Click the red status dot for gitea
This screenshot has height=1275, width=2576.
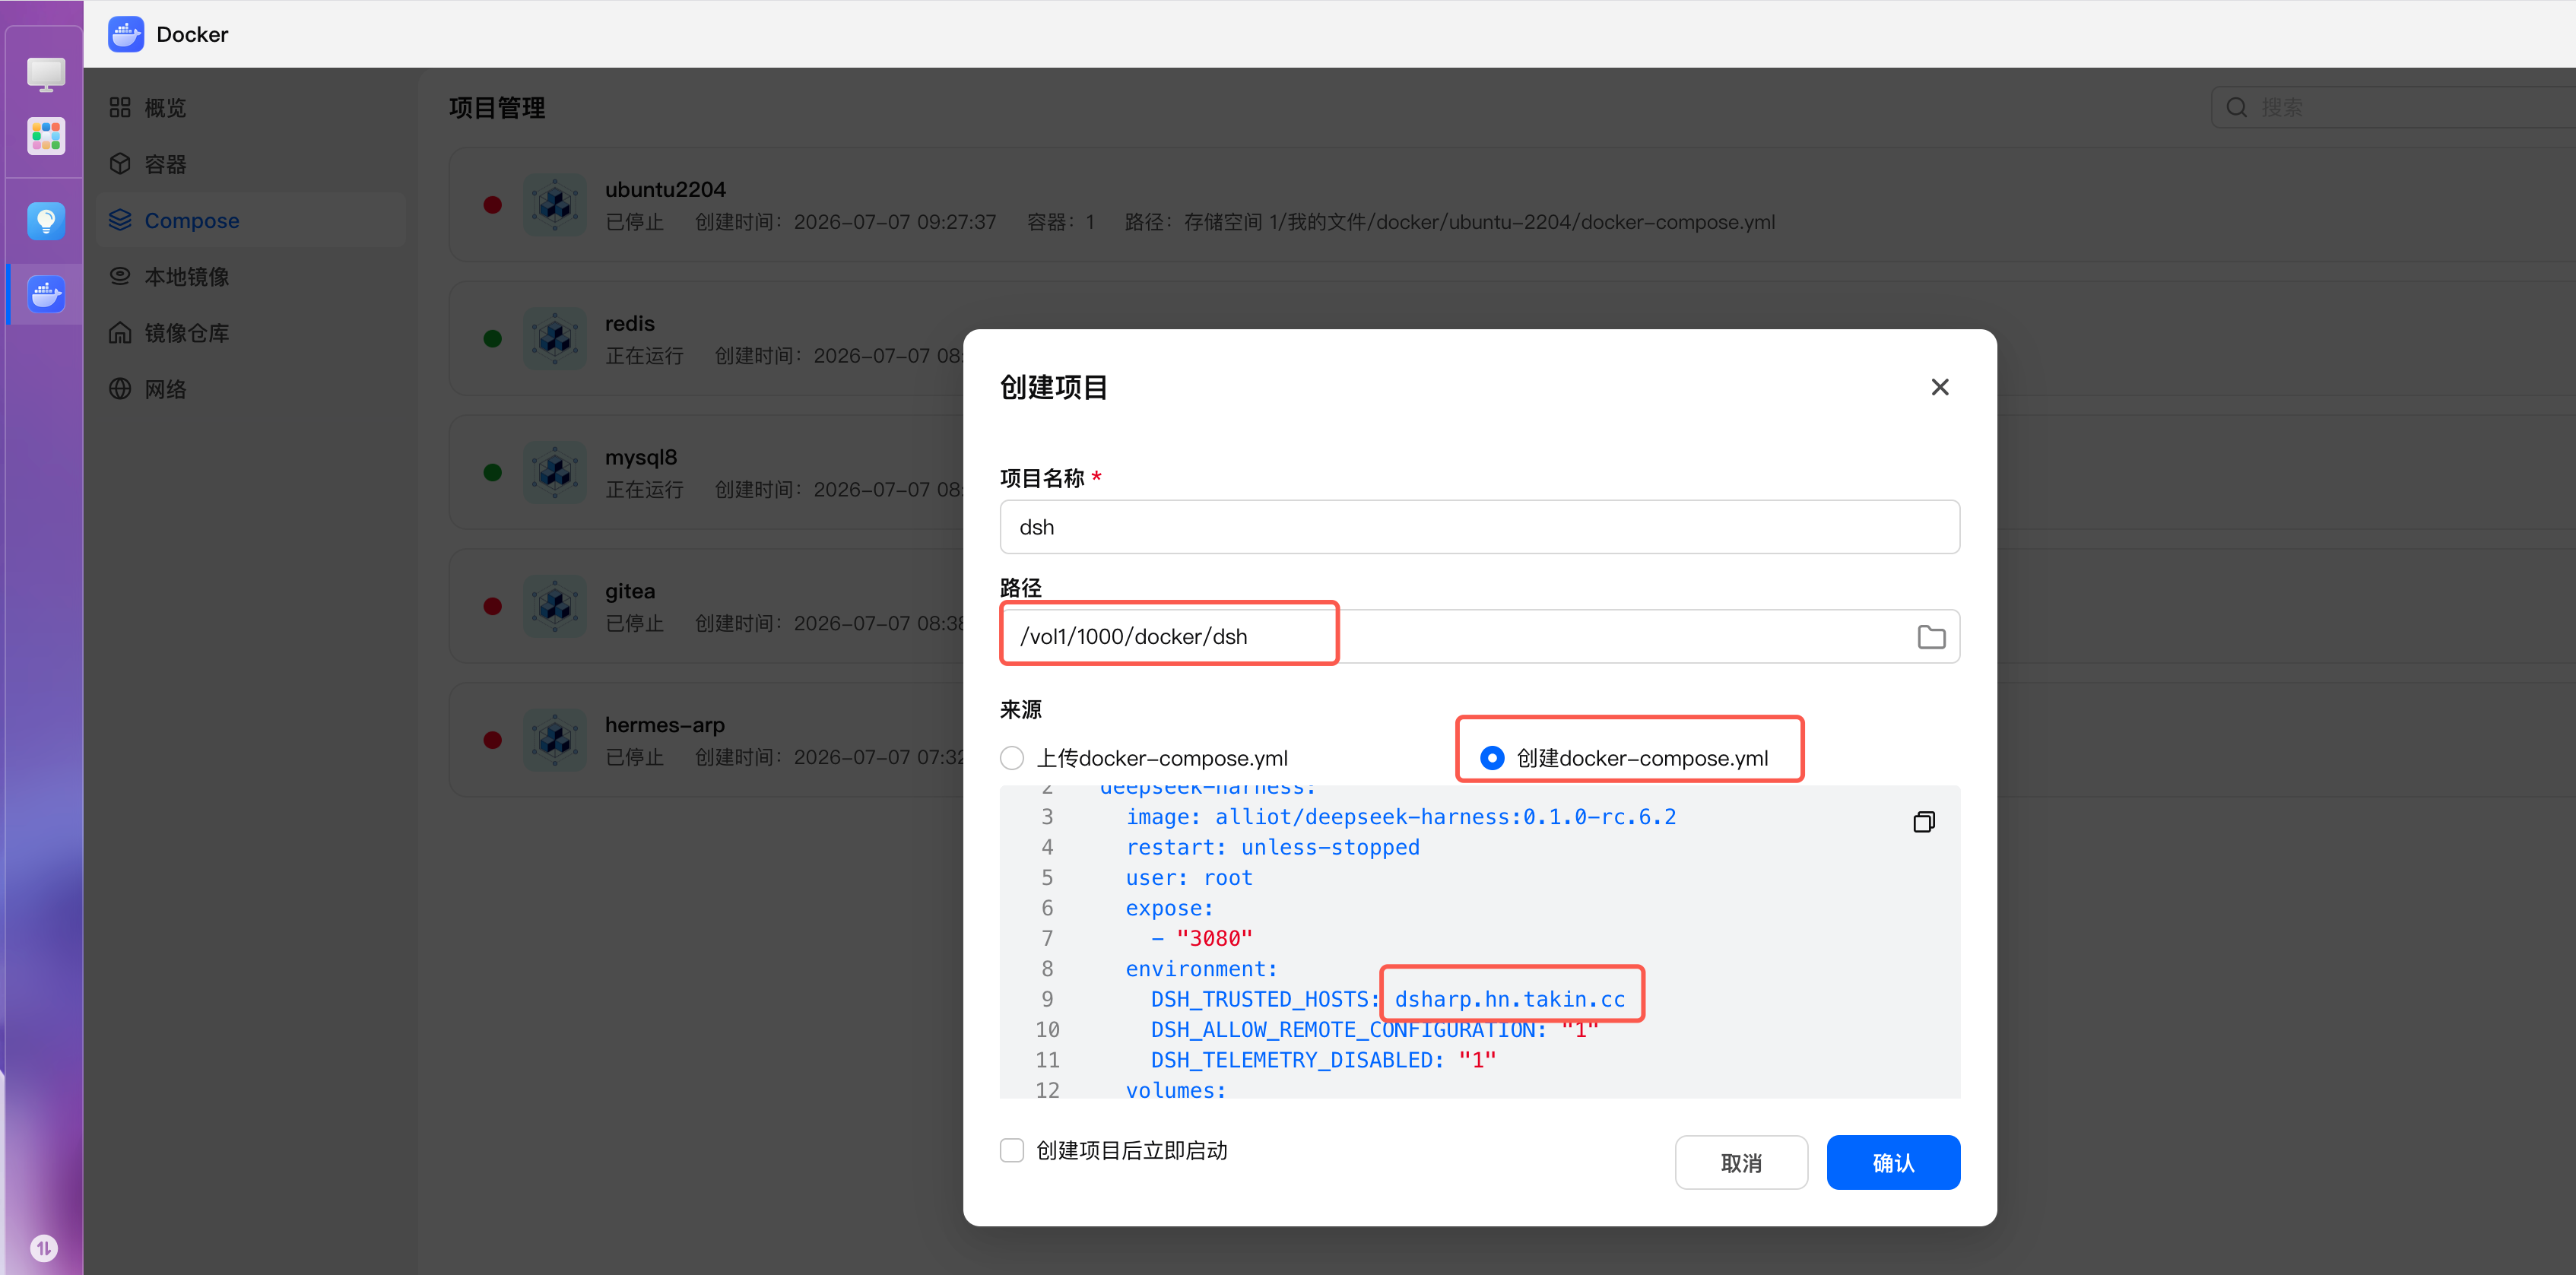(492, 606)
